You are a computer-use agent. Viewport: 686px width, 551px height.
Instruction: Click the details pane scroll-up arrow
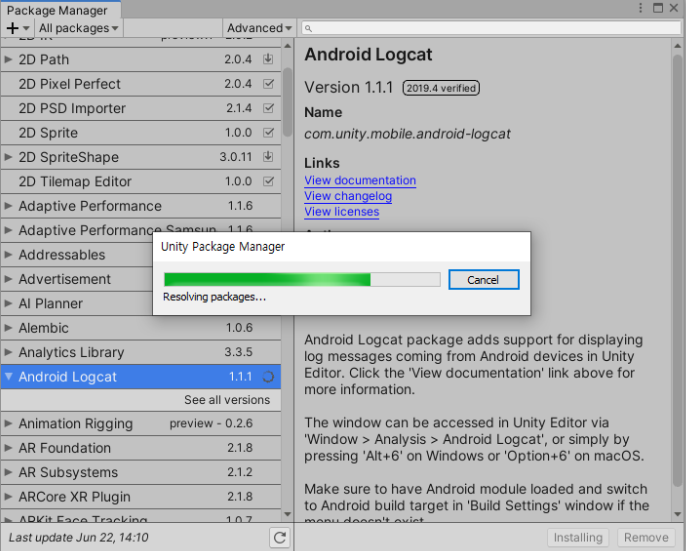pos(678,46)
